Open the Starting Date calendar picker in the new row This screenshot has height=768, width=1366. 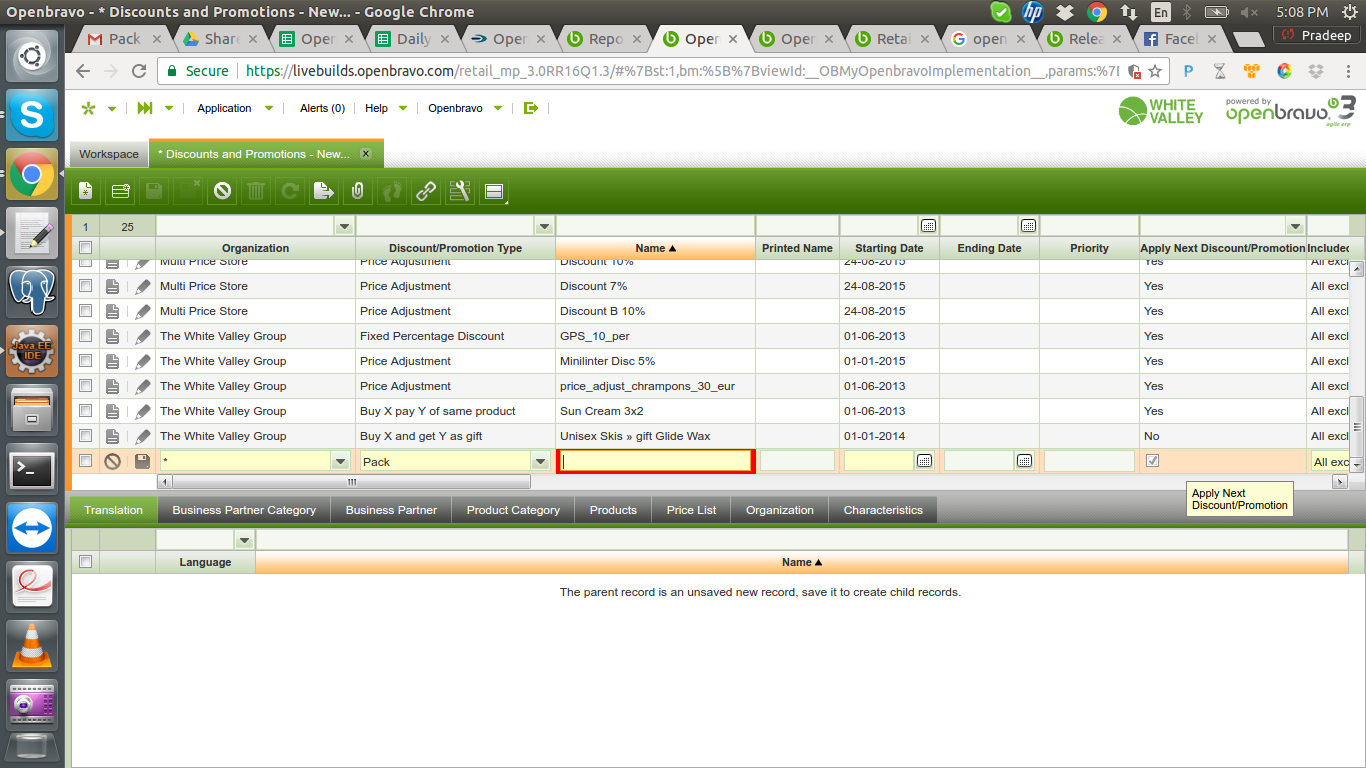(x=925, y=461)
